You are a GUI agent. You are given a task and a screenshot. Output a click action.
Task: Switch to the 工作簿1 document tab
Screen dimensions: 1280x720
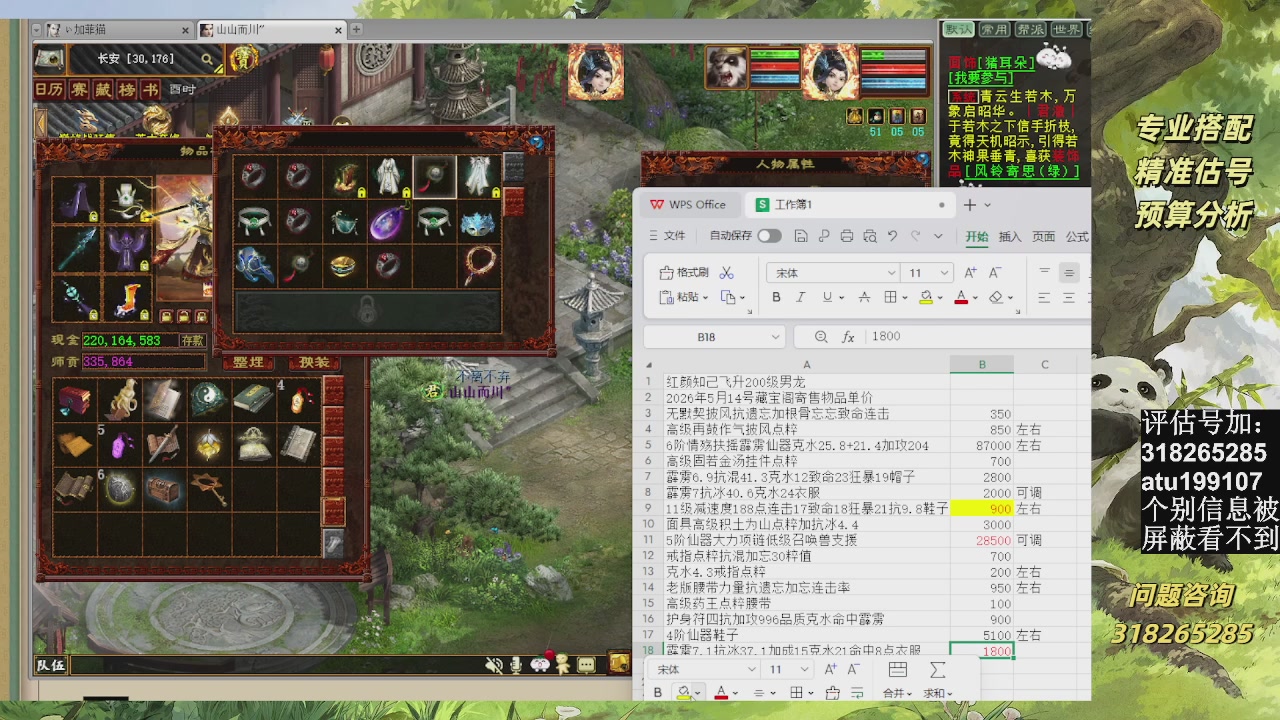[848, 205]
